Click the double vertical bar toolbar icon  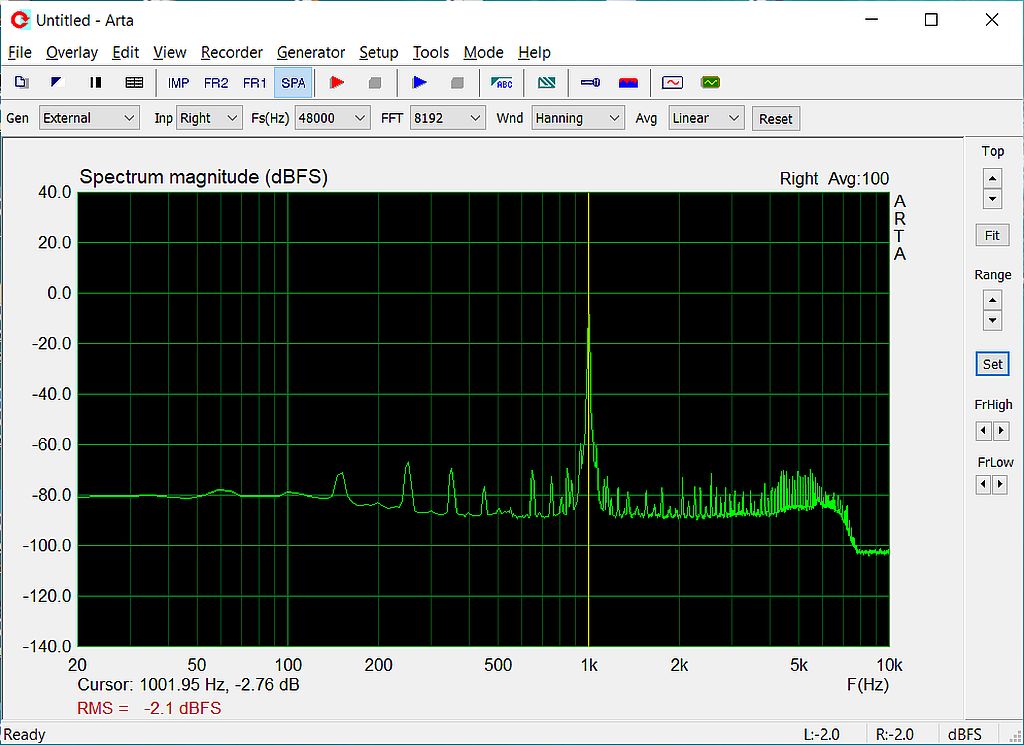(95, 82)
